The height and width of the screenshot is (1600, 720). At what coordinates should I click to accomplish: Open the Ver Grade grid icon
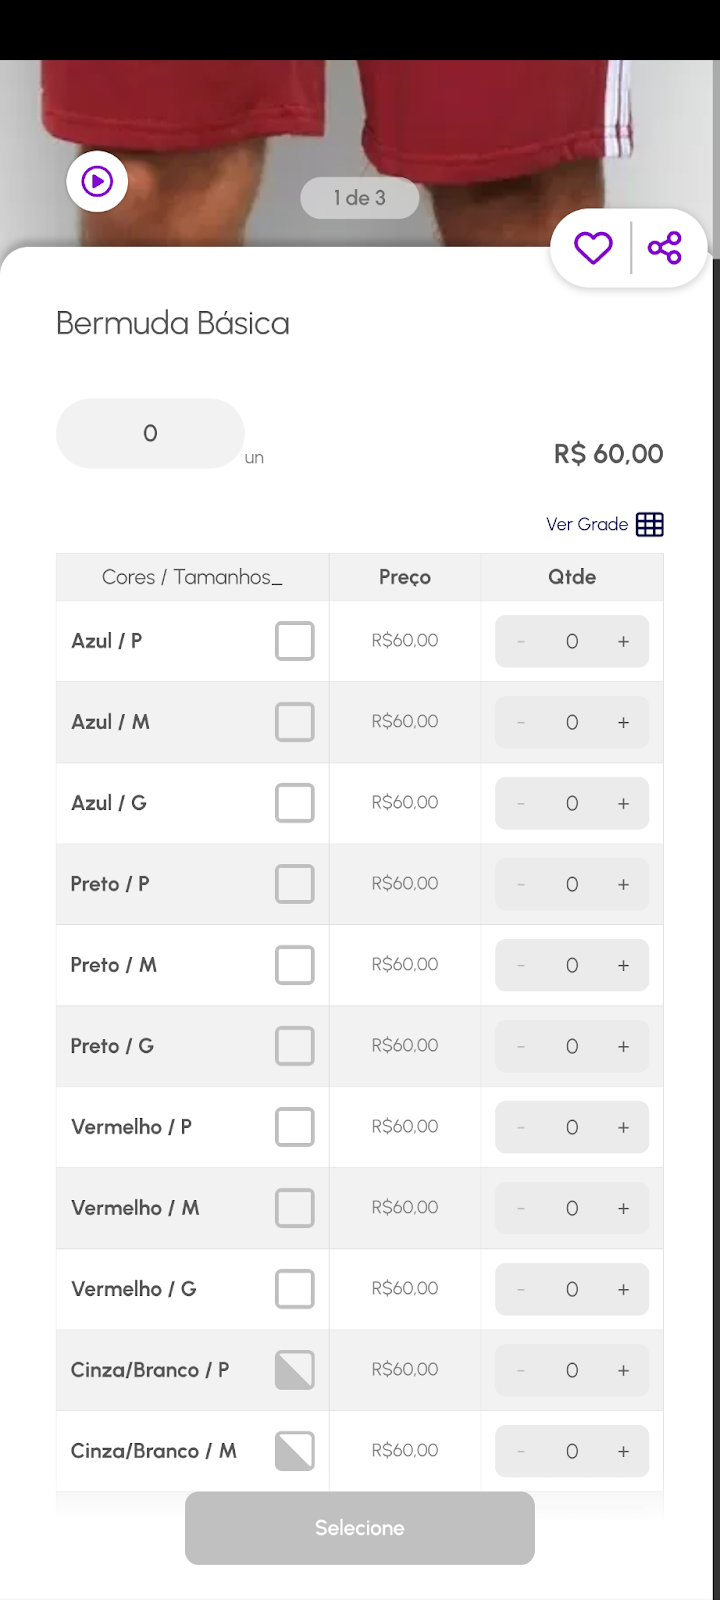[650, 524]
